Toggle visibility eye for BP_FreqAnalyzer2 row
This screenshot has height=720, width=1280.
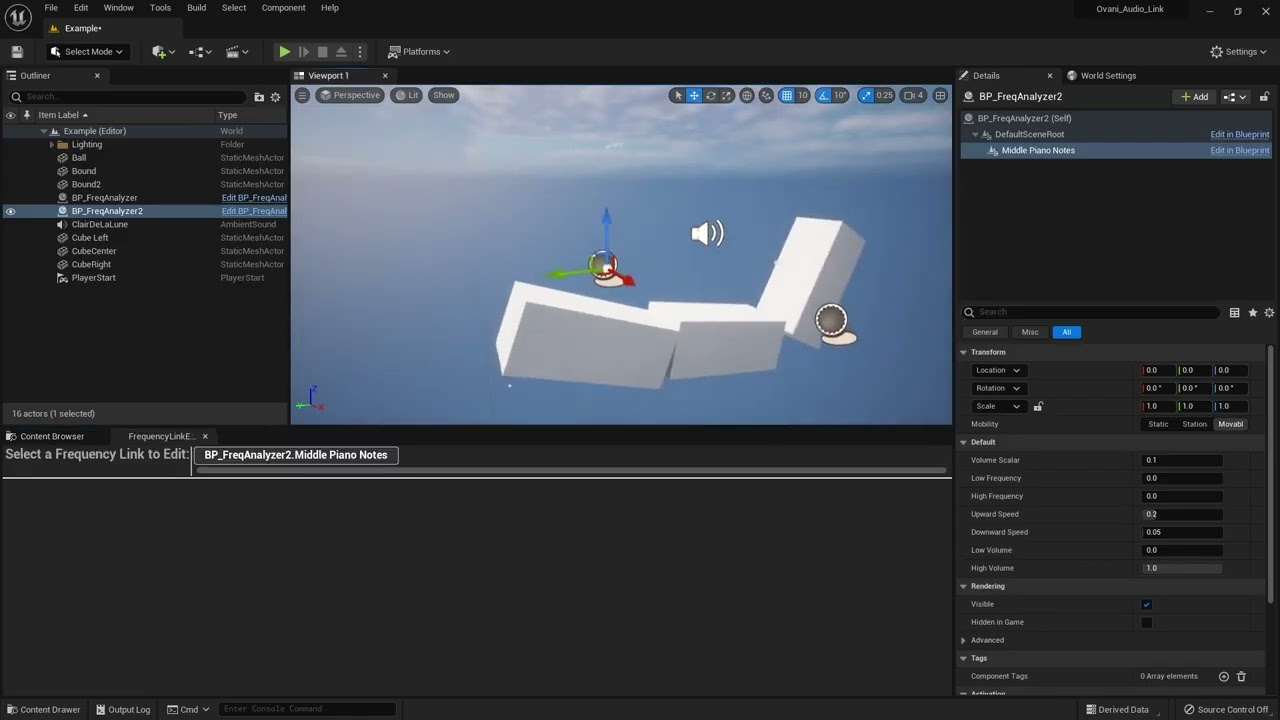point(10,211)
